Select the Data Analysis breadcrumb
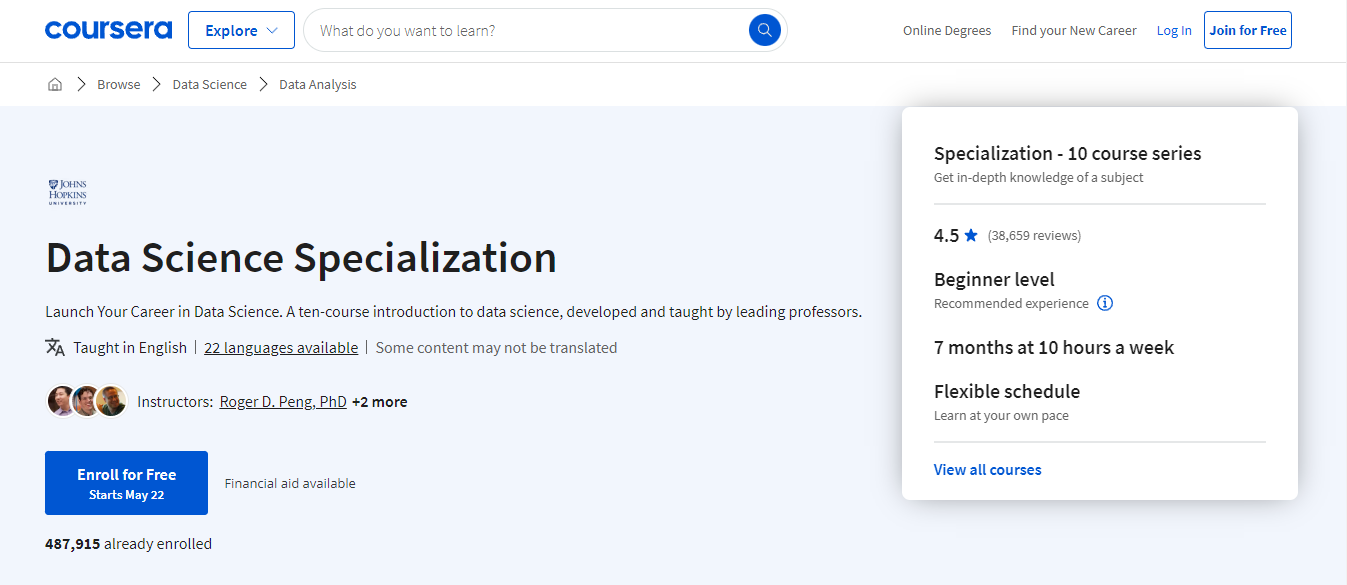Image resolution: width=1347 pixels, height=585 pixels. [x=317, y=85]
